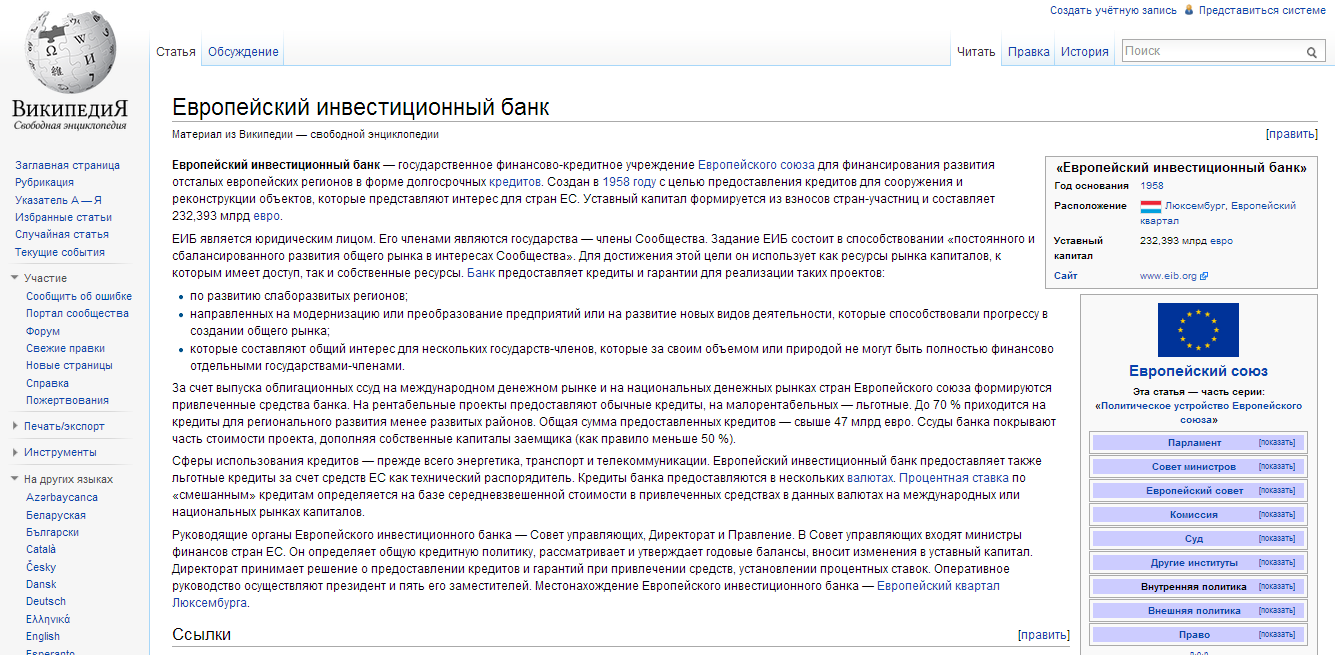Click Сообщить об ошибке link
Image resolution: width=1335 pixels, height=655 pixels.
pyautogui.click(x=79, y=296)
